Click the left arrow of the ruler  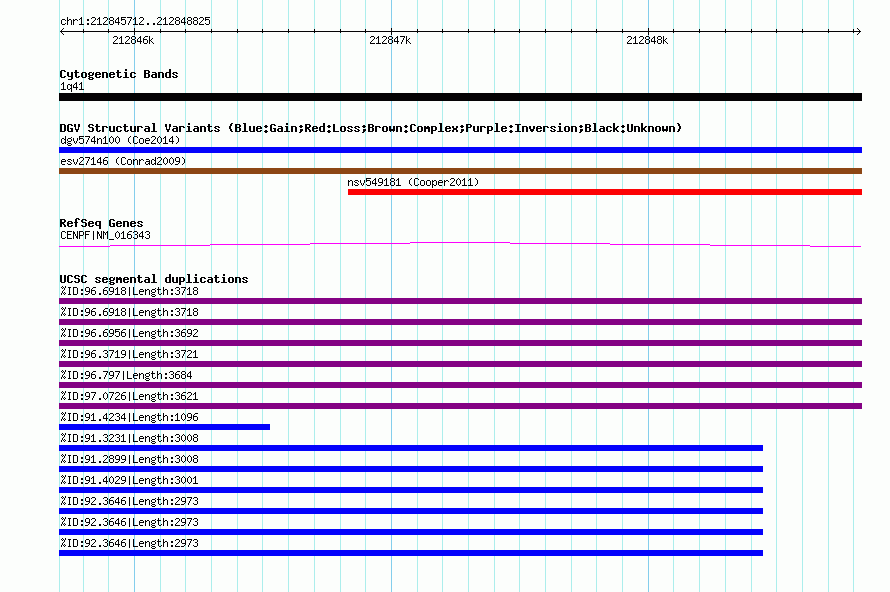point(62,31)
